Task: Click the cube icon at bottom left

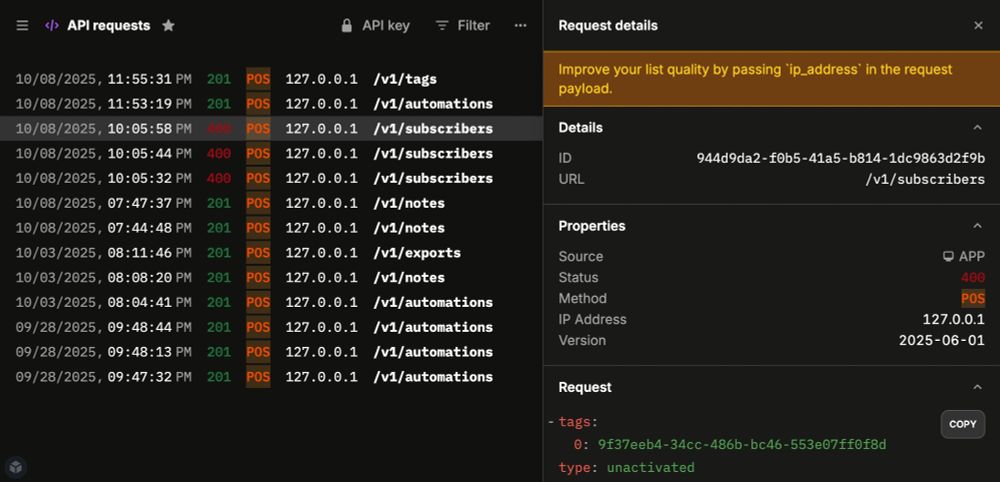Action: pyautogui.click(x=15, y=466)
